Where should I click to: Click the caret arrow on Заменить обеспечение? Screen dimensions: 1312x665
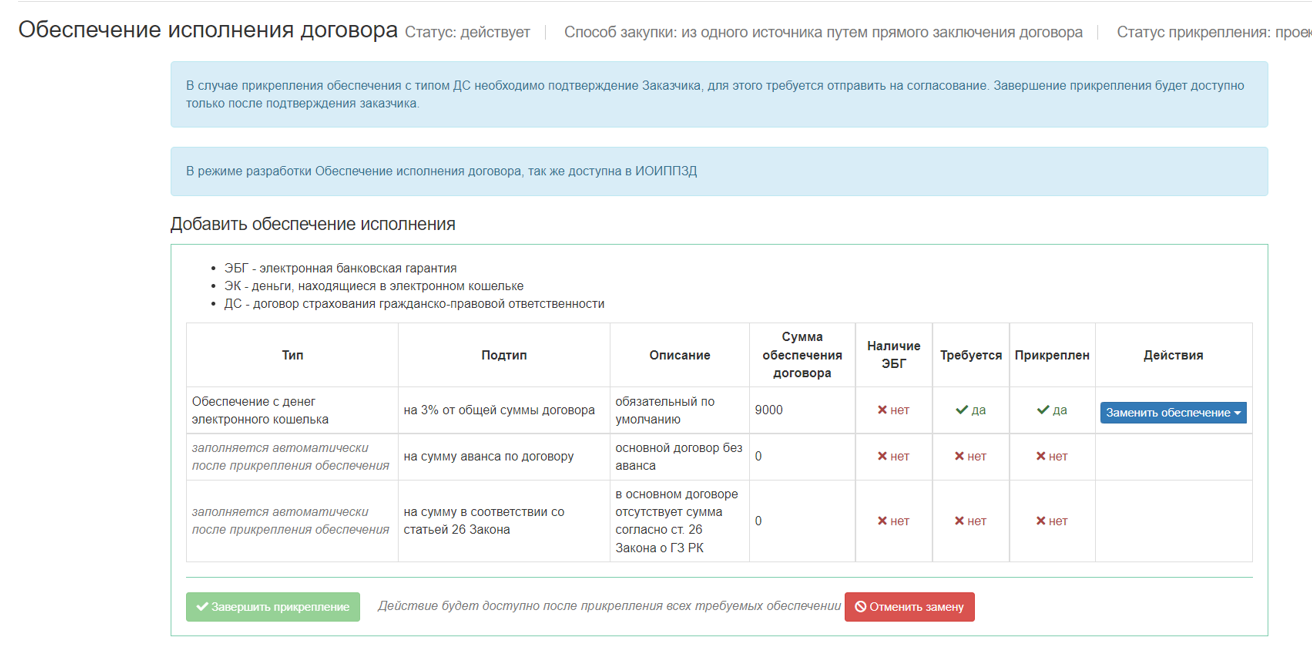tap(1238, 413)
